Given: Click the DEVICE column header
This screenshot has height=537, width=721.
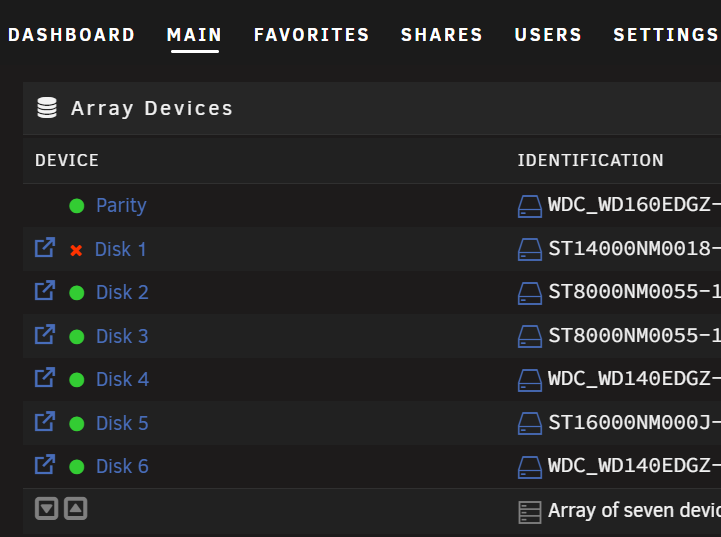Looking at the screenshot, I should (67, 160).
